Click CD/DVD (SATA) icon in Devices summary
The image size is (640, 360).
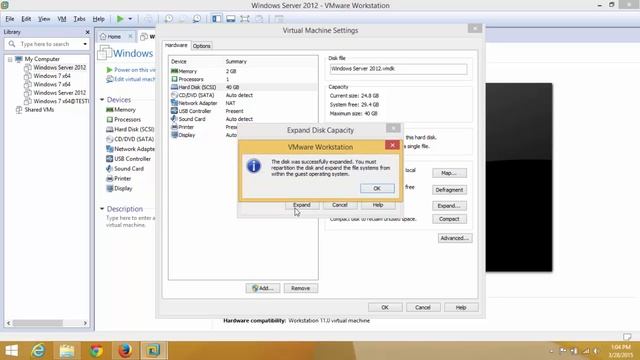pyautogui.click(x=109, y=139)
